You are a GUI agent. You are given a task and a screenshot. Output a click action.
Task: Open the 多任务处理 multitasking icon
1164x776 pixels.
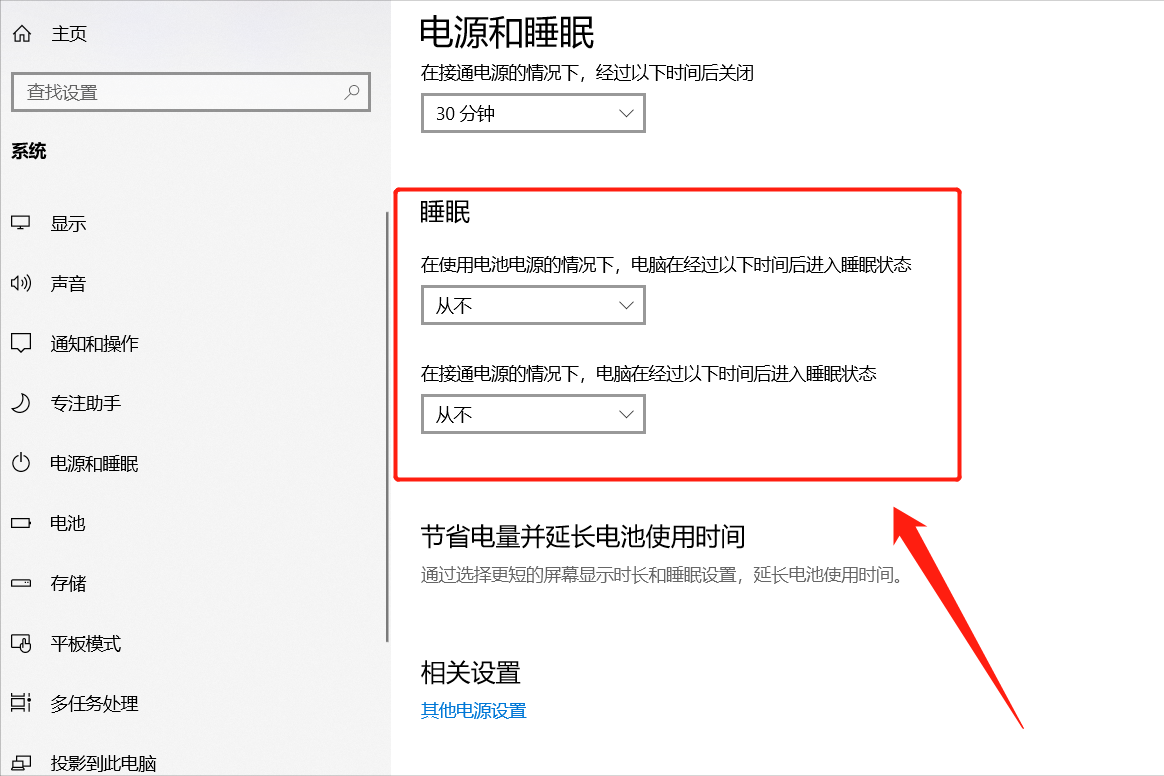tap(21, 703)
